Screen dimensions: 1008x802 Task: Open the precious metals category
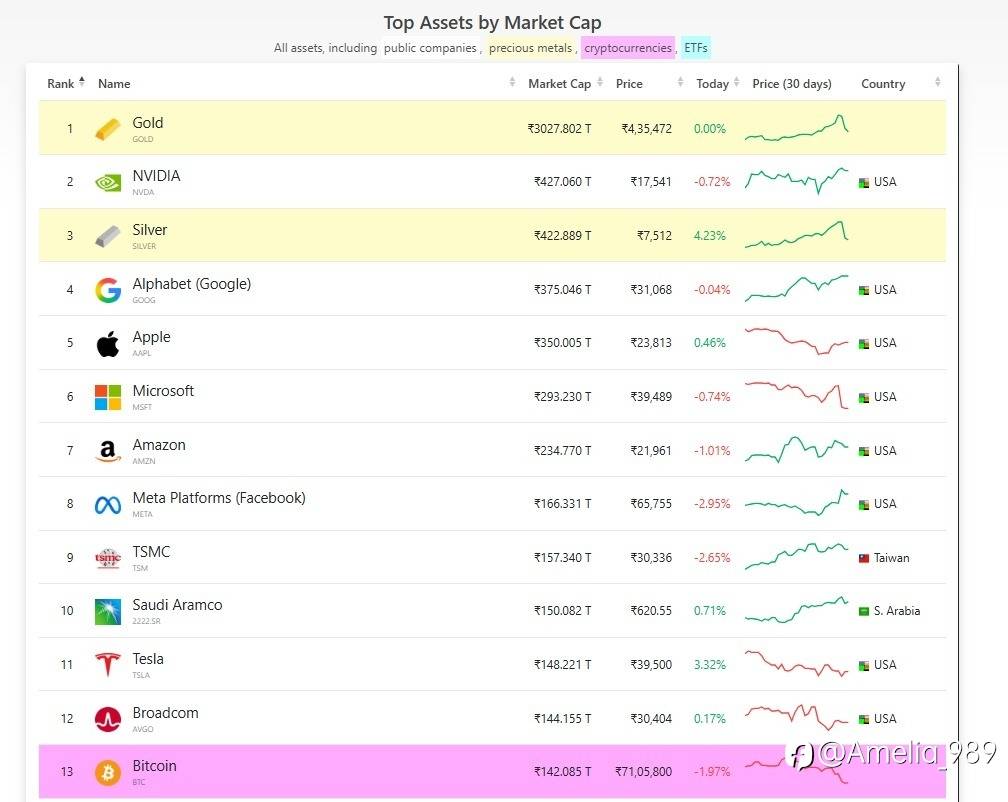[530, 48]
